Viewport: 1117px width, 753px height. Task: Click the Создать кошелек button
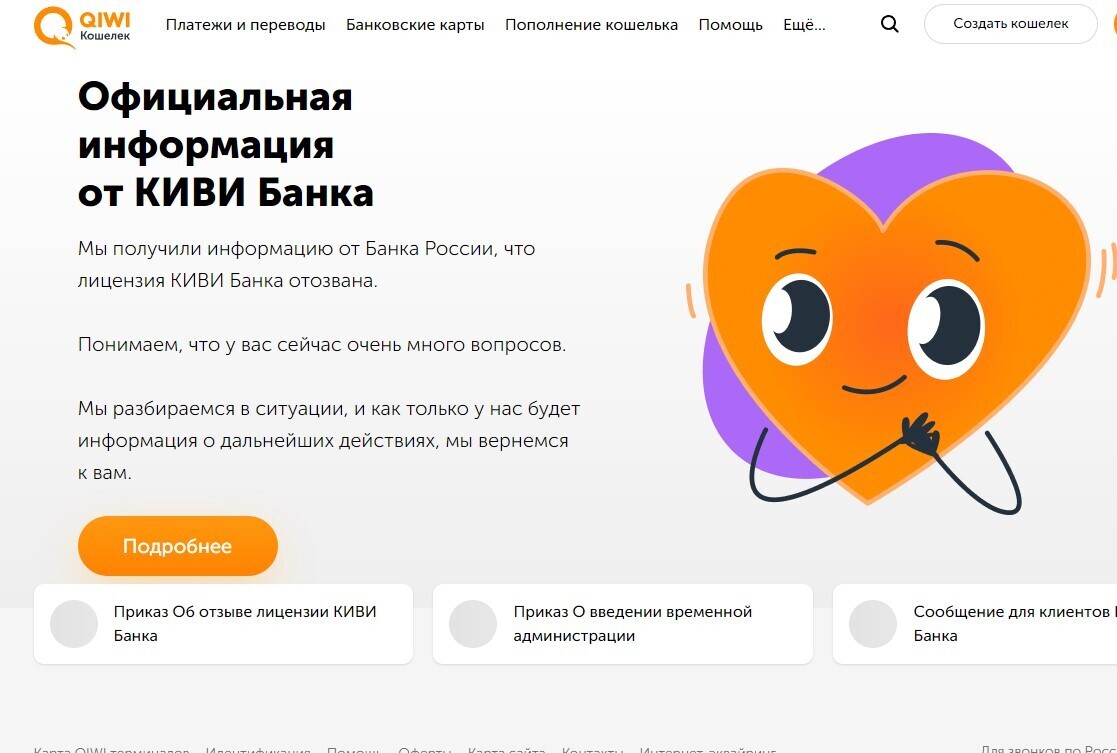[1011, 24]
